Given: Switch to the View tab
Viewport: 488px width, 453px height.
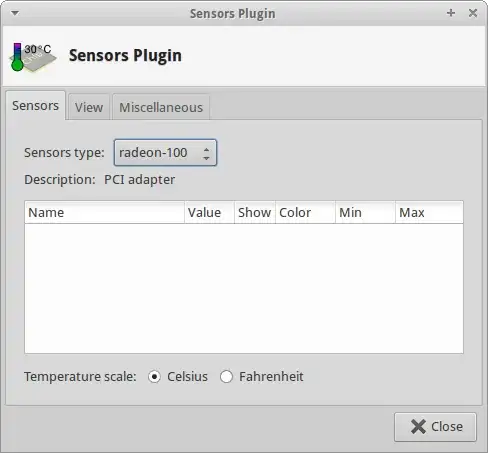Looking at the screenshot, I should (89, 107).
